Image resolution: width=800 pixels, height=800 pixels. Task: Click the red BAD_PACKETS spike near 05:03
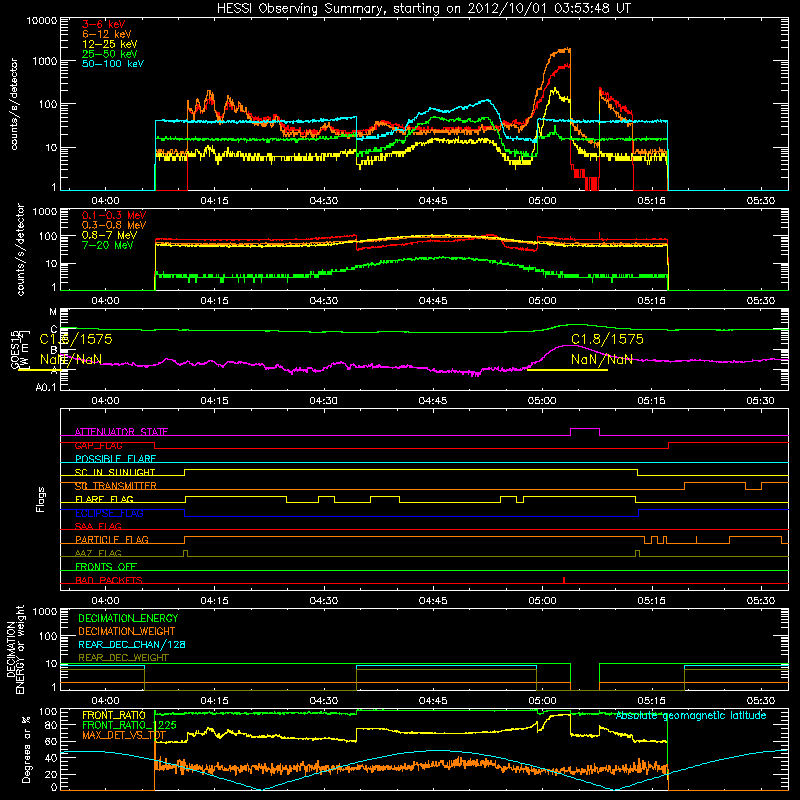point(564,580)
